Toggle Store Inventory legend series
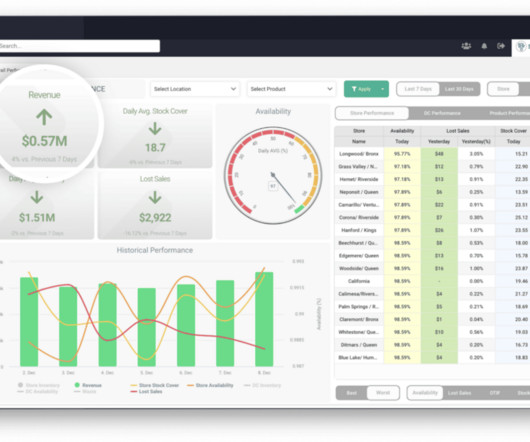530x442 pixels. click(39, 385)
